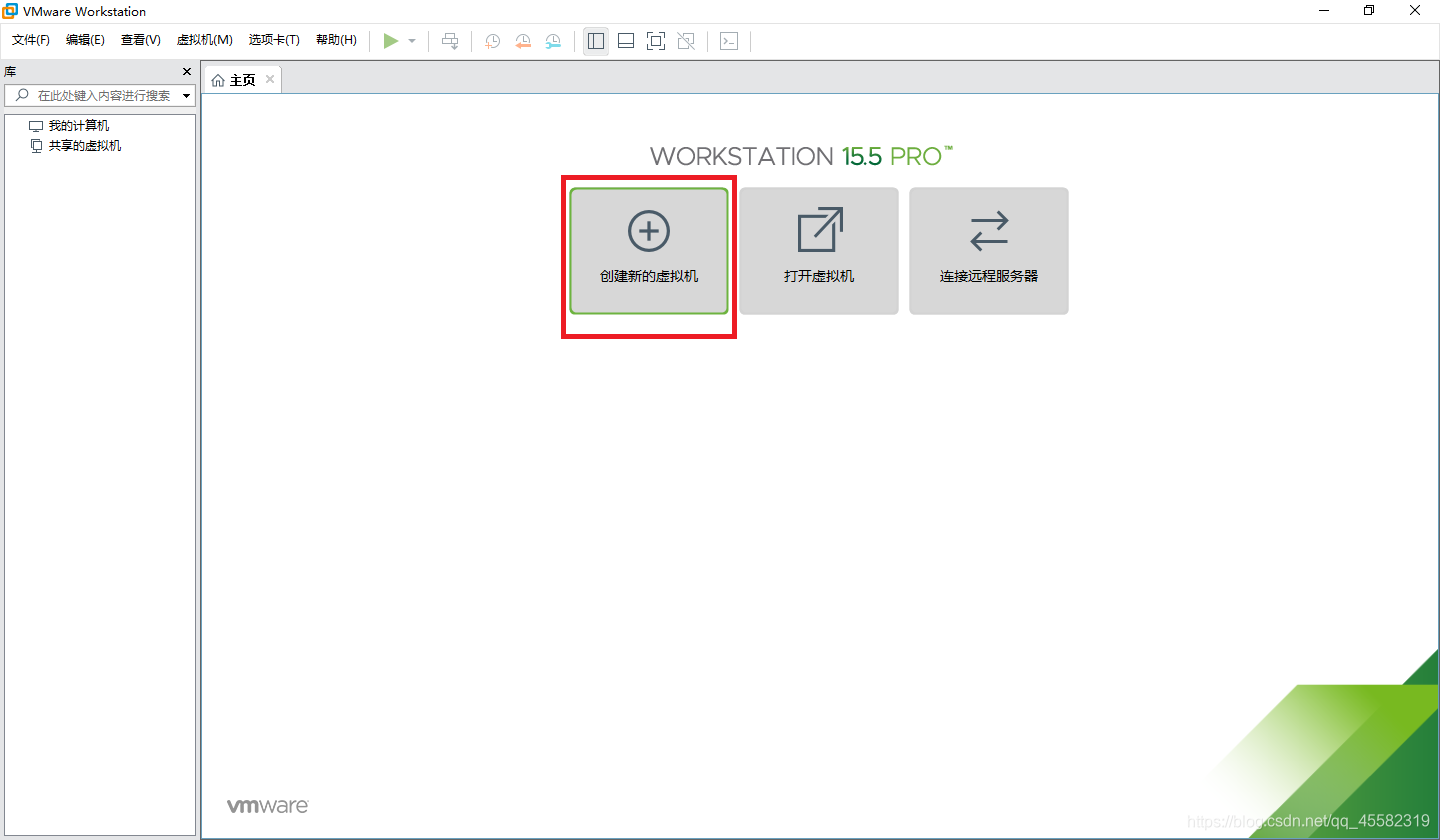
Task: Toggle the library sidebar view icon
Action: click(596, 41)
